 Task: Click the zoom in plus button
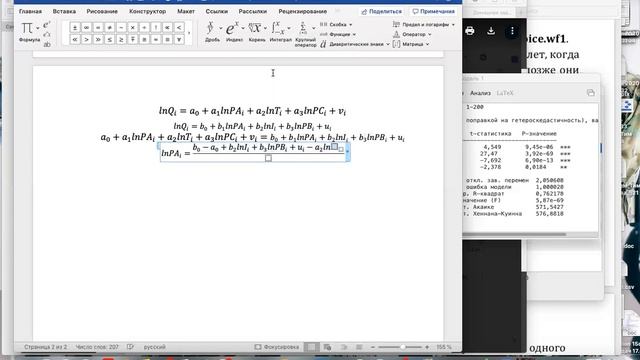[x=427, y=347]
